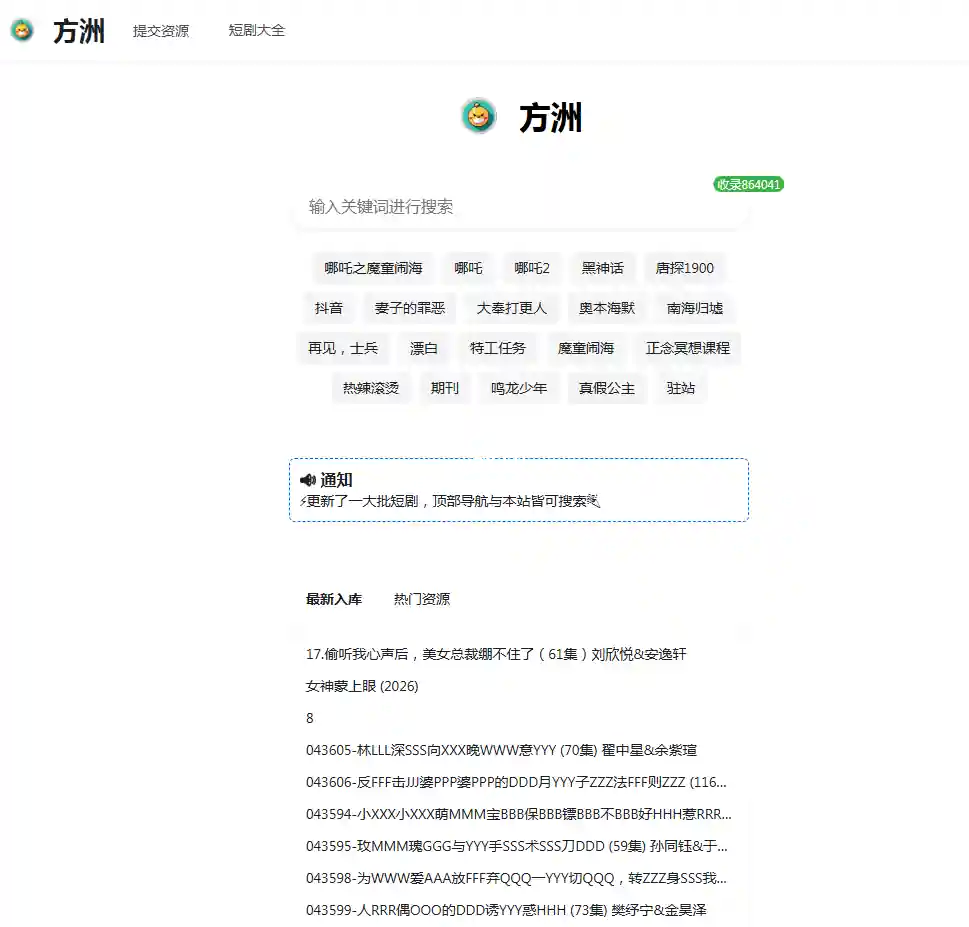Choose the 黑神话 hot keyword tag
The height and width of the screenshot is (927, 969).
(x=602, y=268)
